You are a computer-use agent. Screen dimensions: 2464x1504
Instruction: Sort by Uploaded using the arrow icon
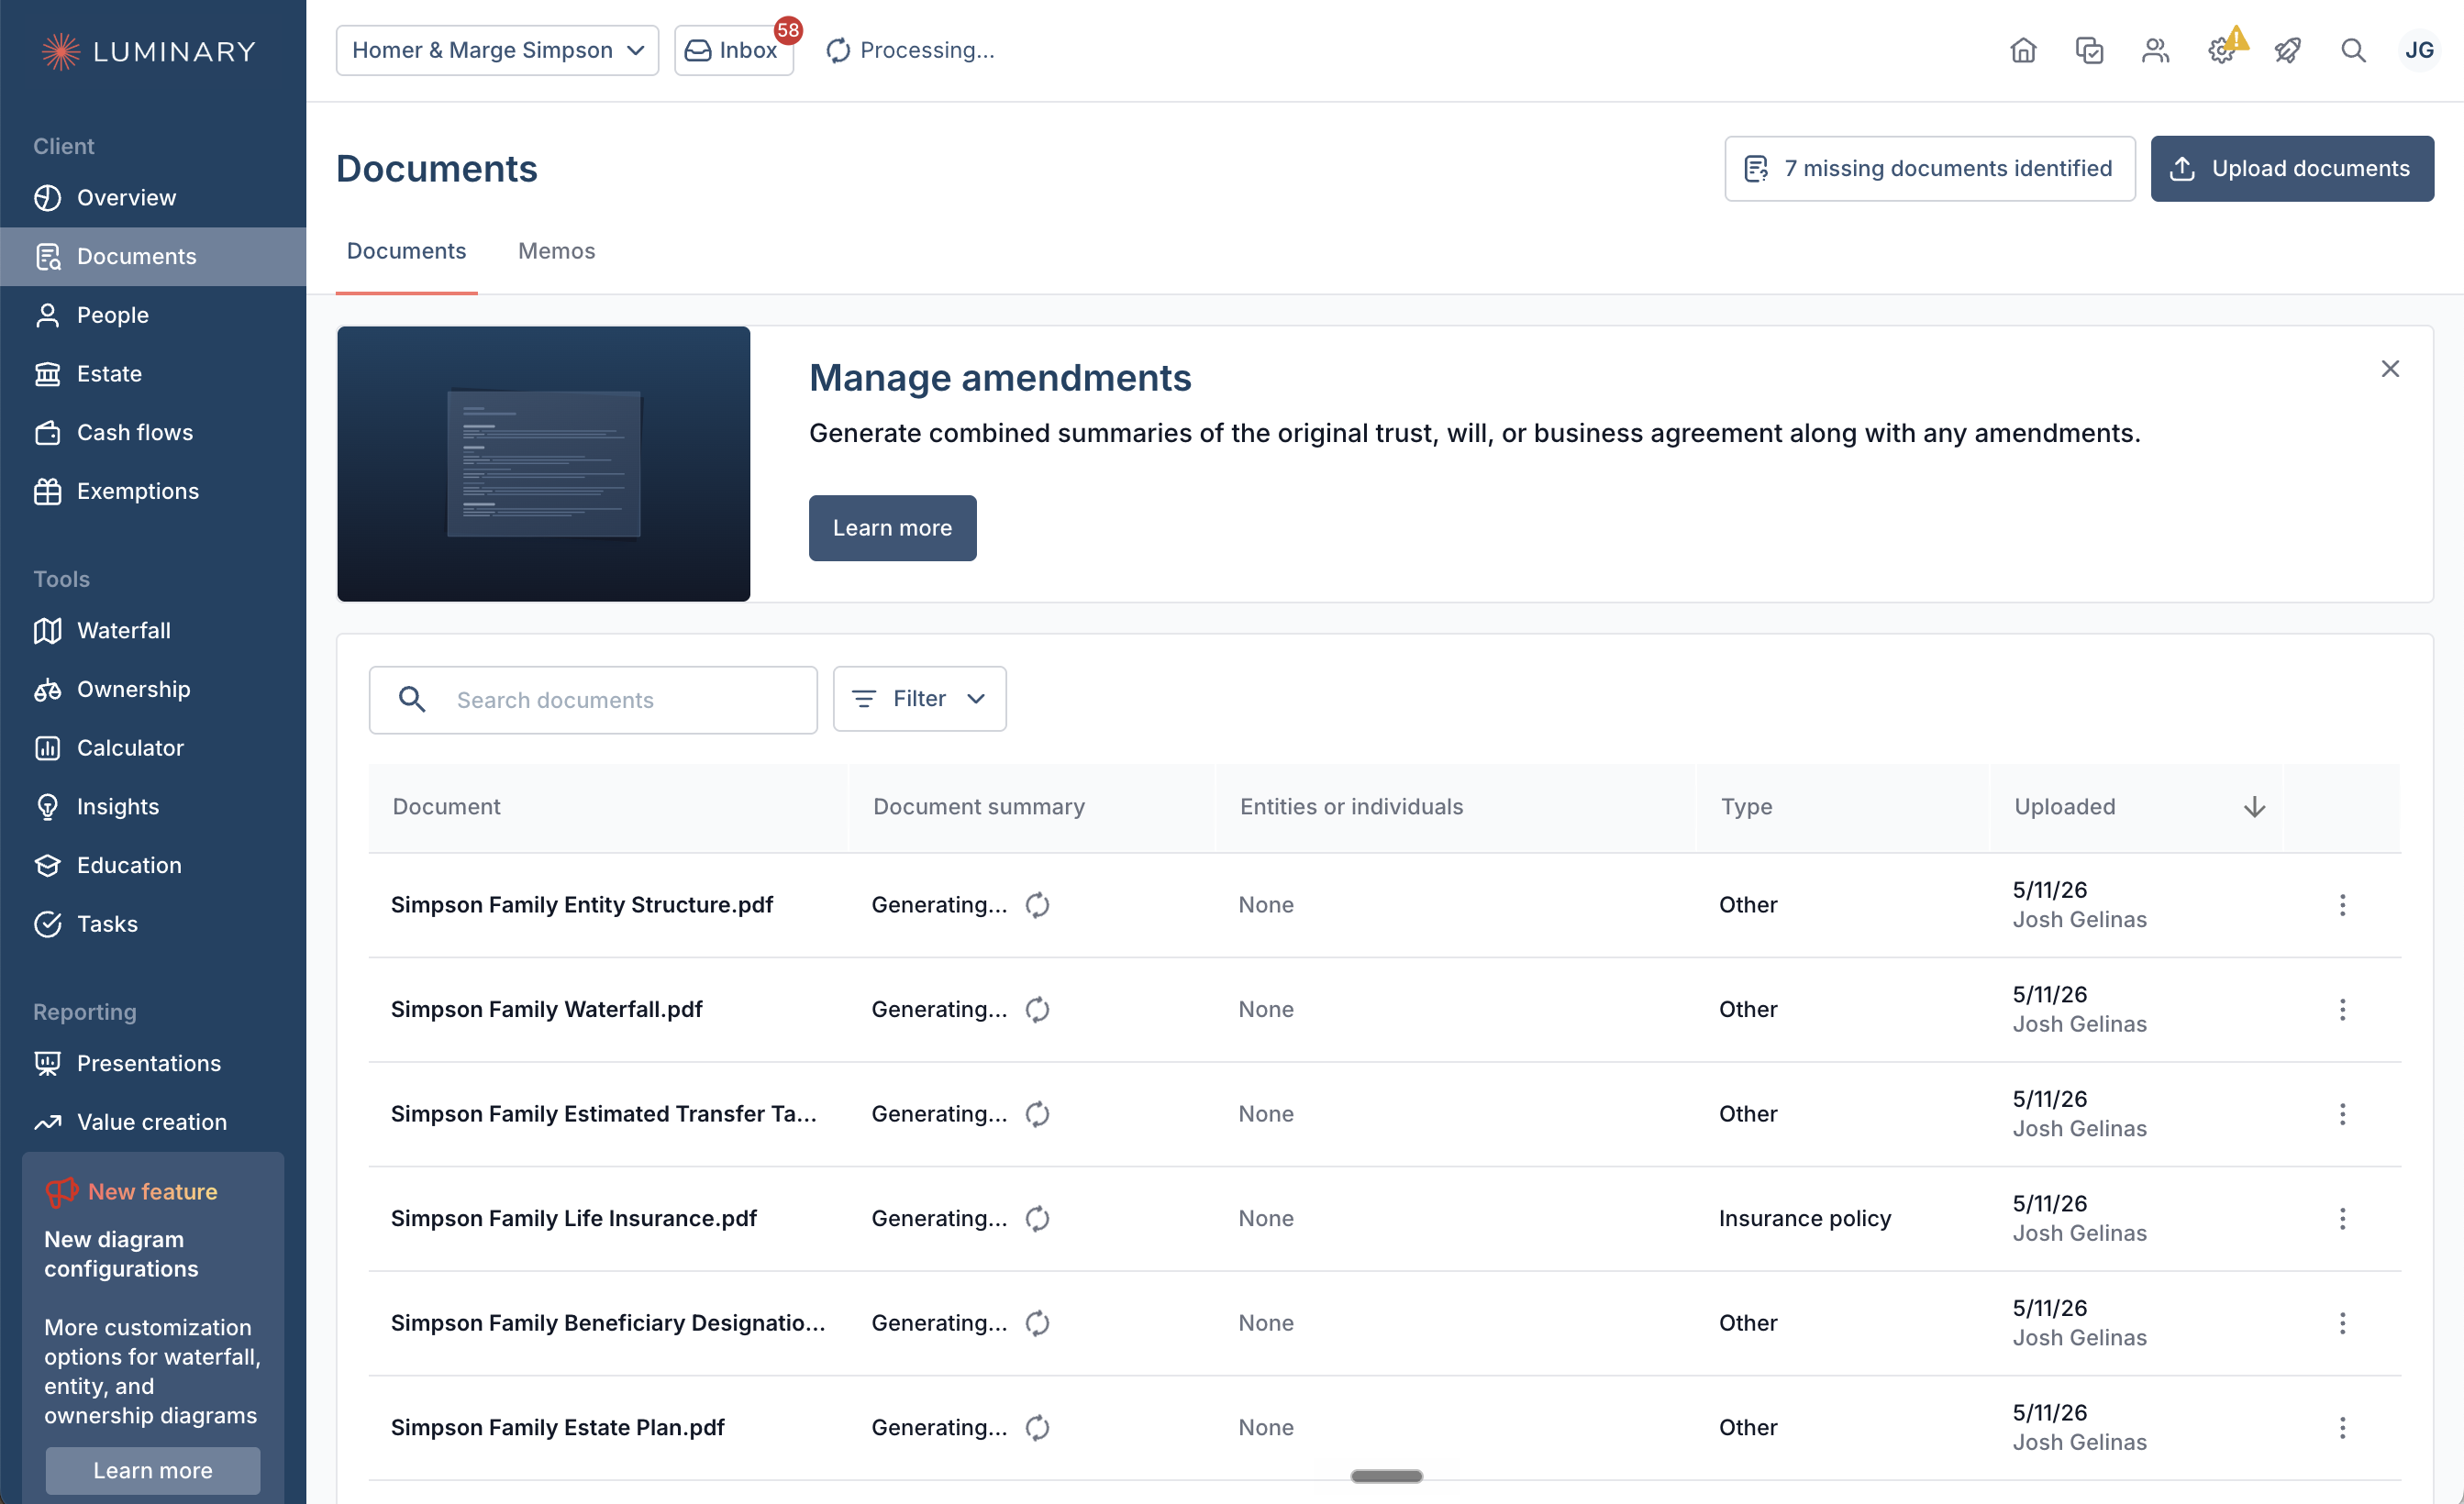pos(2254,807)
